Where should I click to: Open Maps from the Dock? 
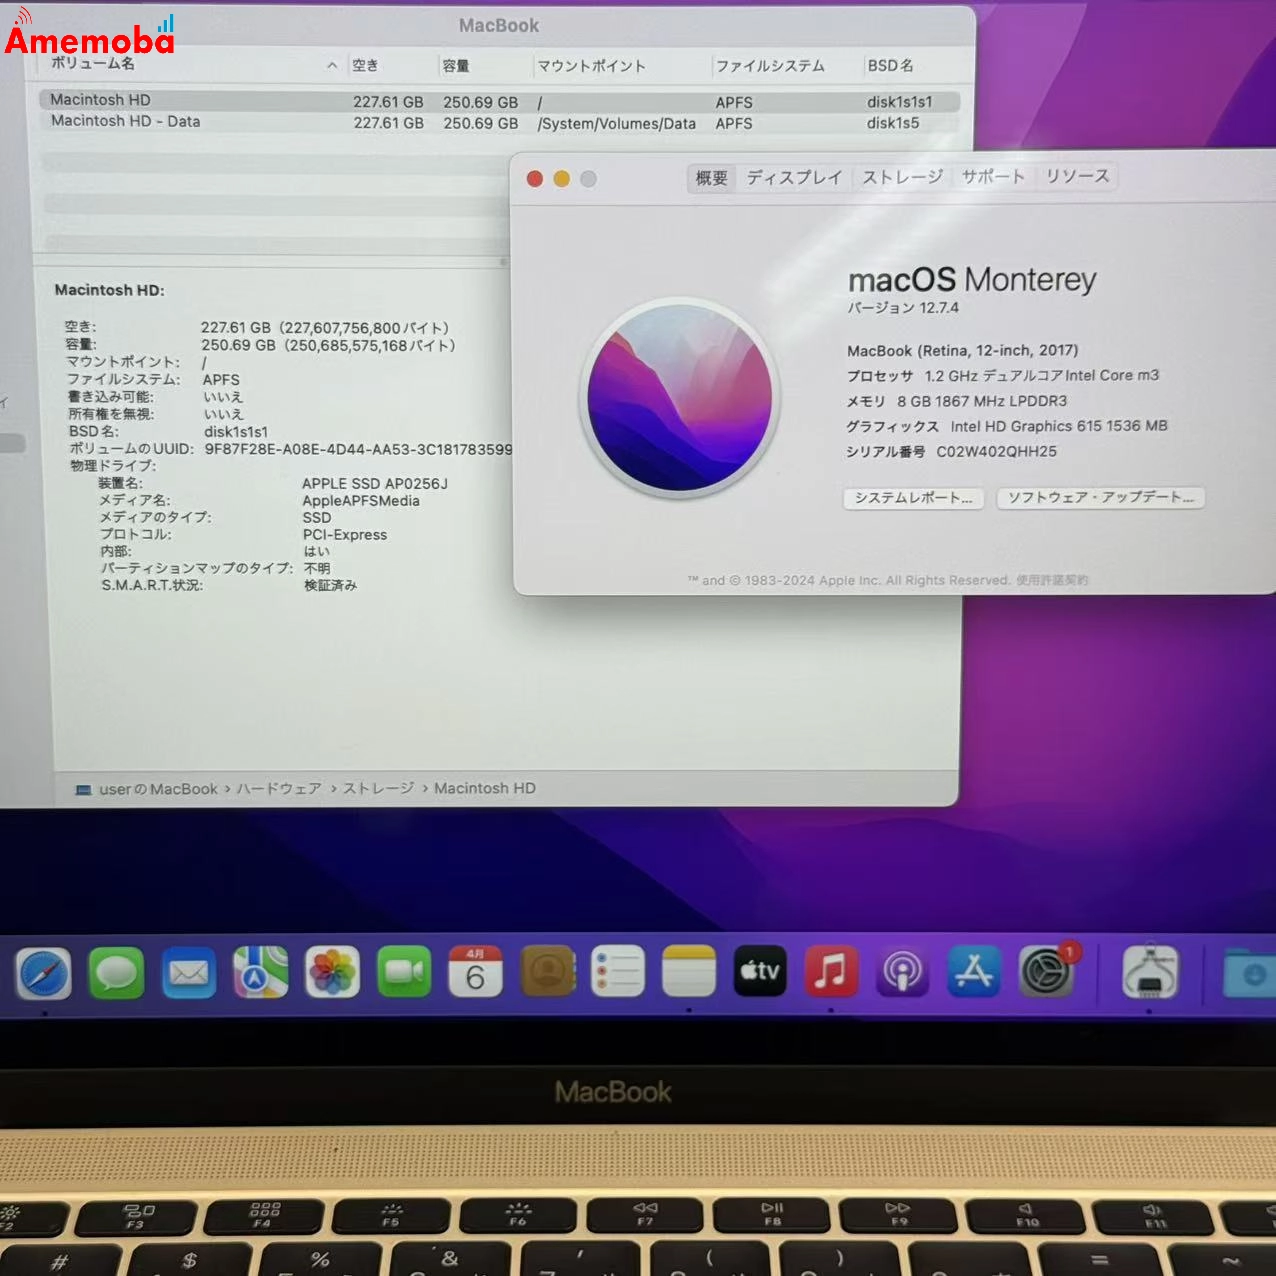pos(261,972)
